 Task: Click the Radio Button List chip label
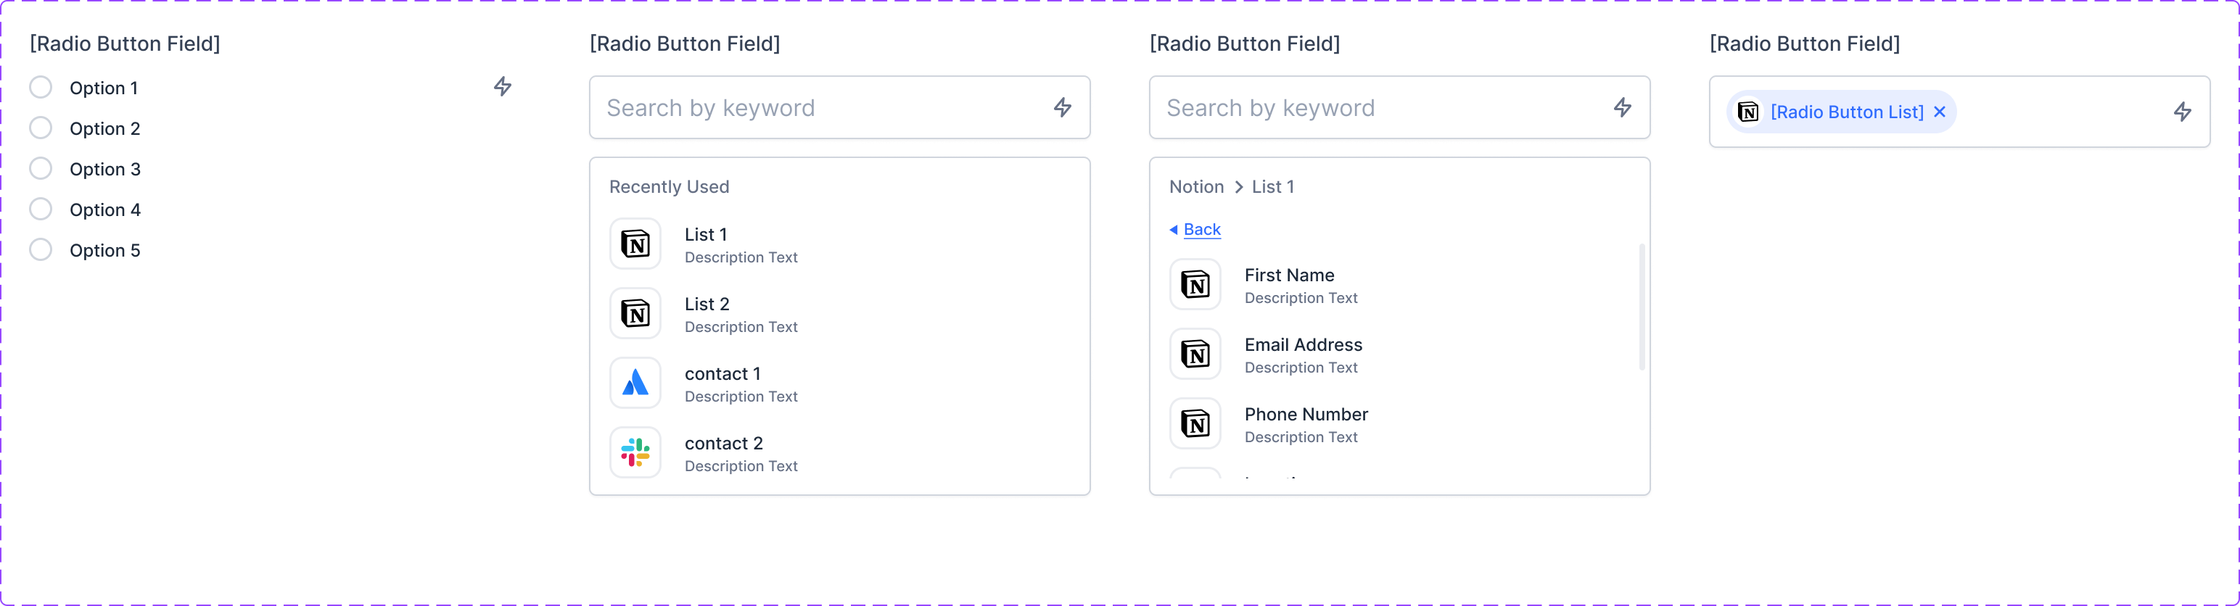[x=1847, y=112]
